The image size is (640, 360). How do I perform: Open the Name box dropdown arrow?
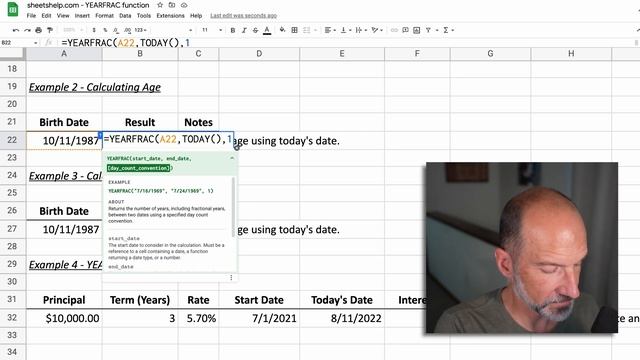[x=36, y=42]
